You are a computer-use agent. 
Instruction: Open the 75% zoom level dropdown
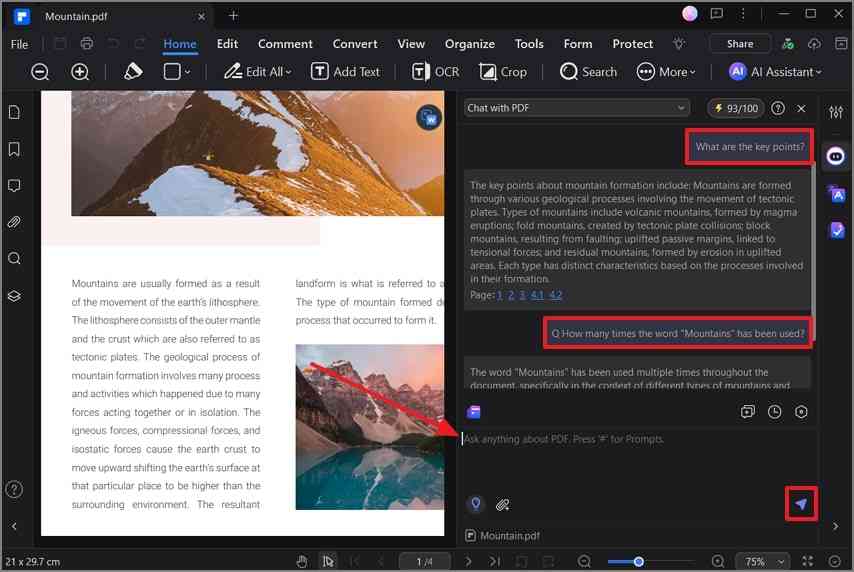click(x=763, y=561)
